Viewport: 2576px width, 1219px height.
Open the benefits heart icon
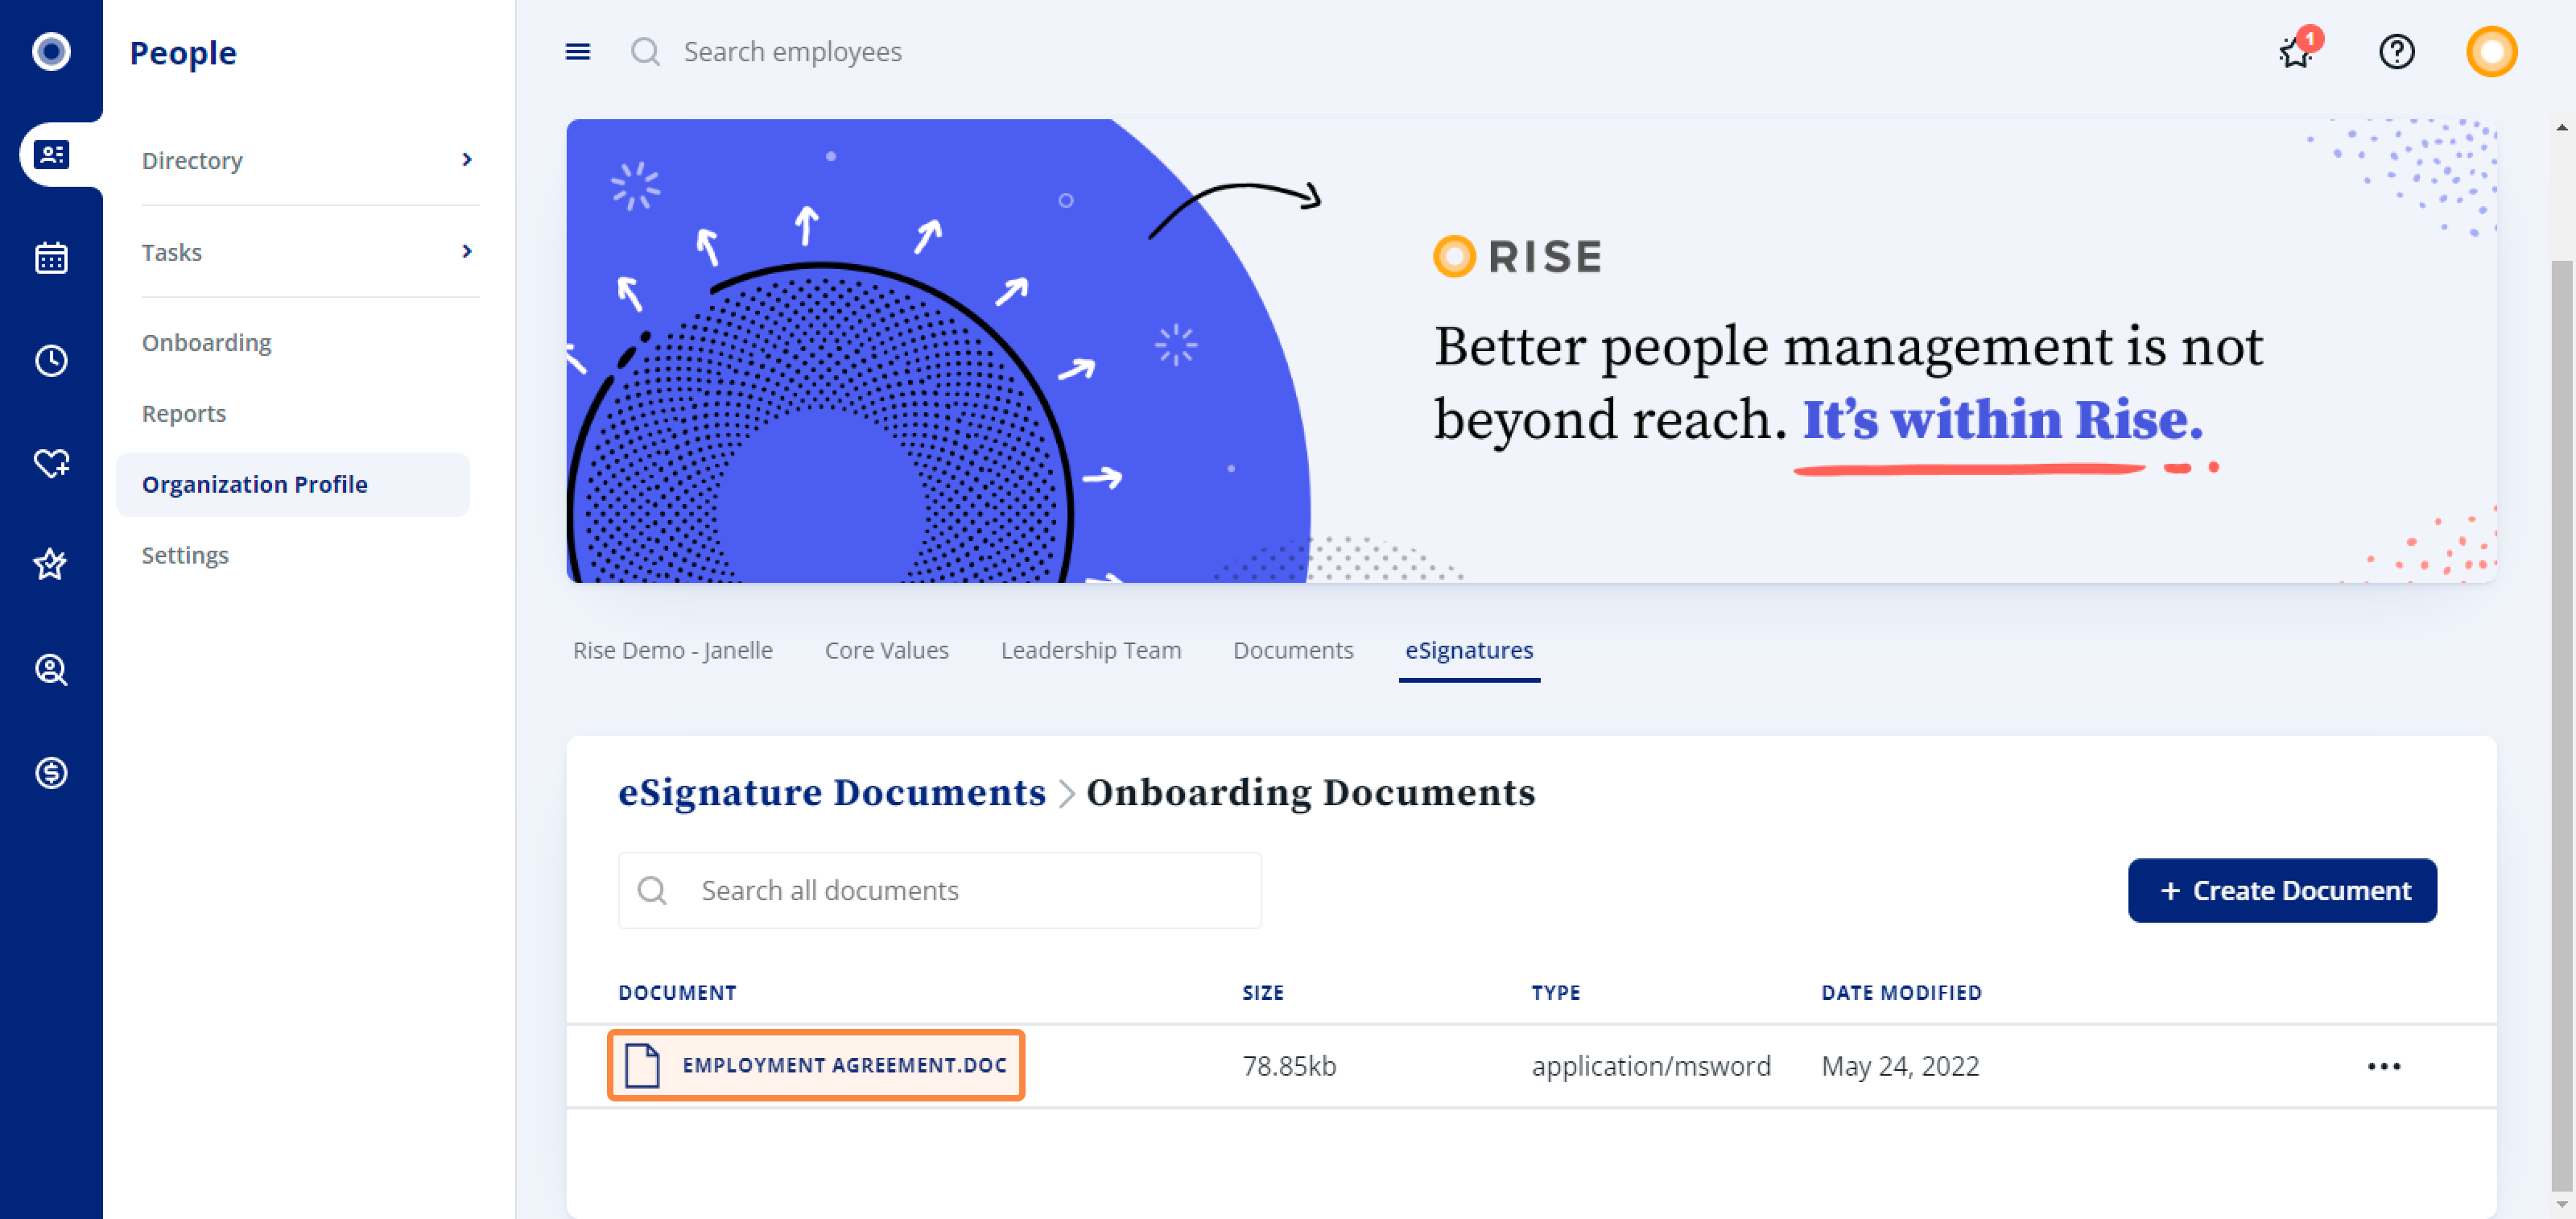51,463
